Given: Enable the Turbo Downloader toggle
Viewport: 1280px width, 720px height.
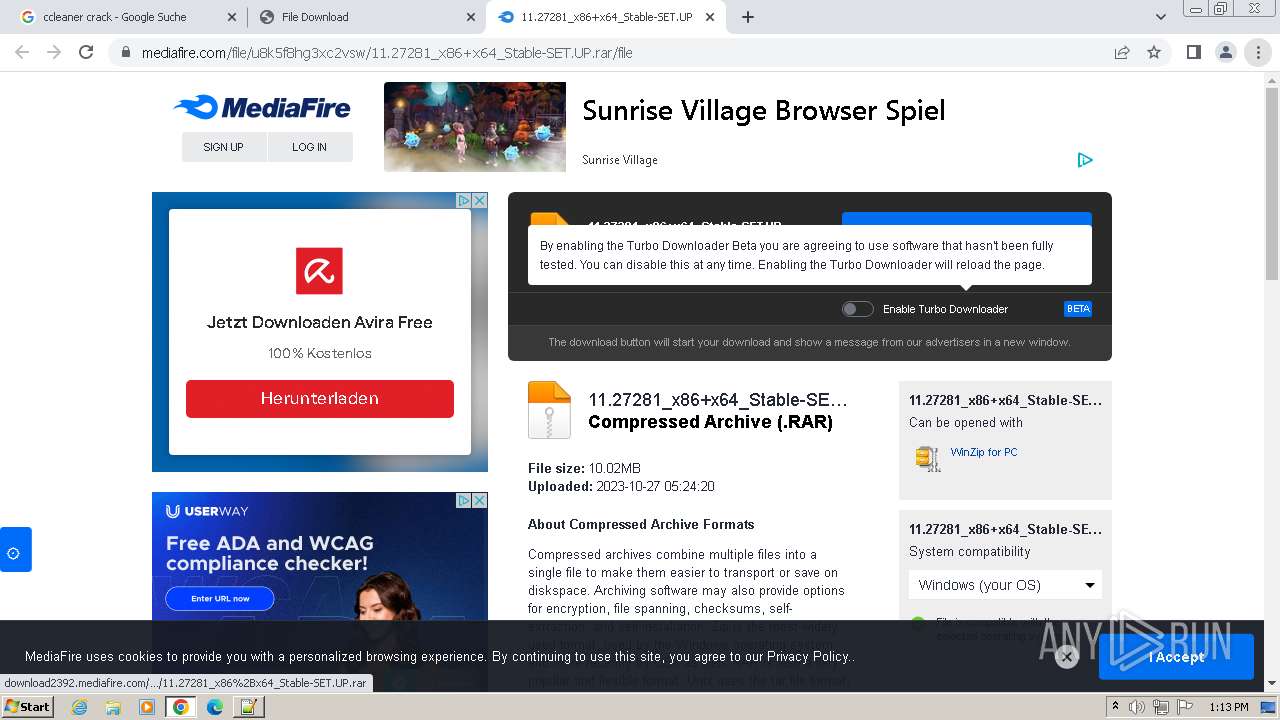Looking at the screenshot, I should [857, 309].
